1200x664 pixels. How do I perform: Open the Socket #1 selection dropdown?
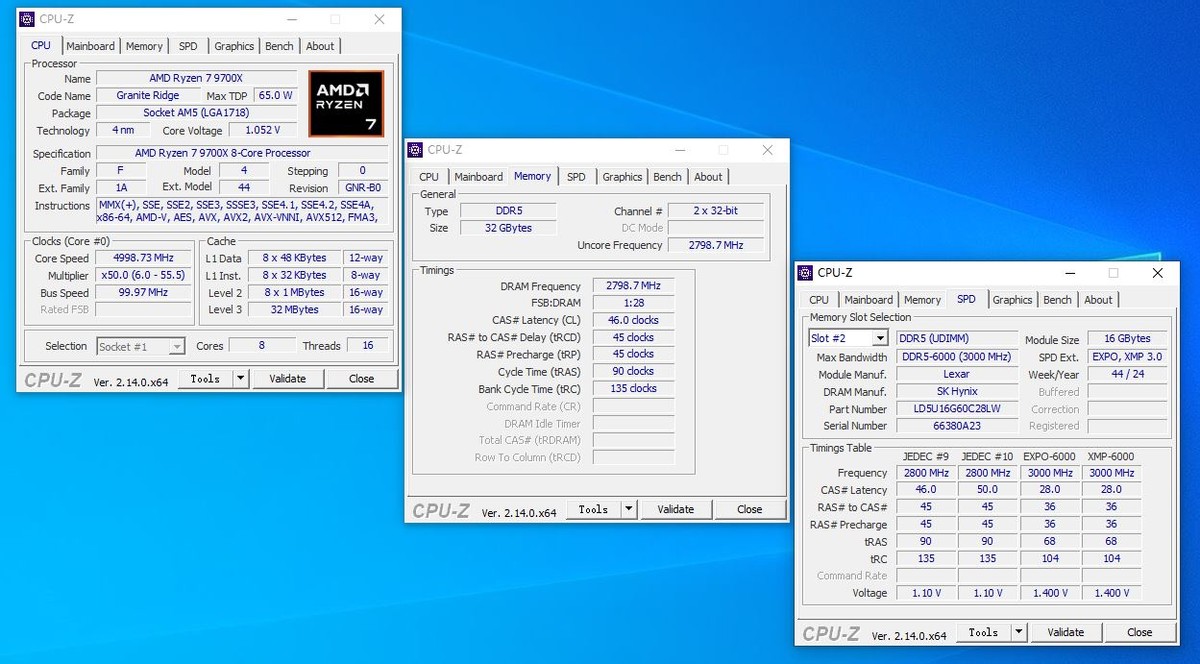[176, 347]
